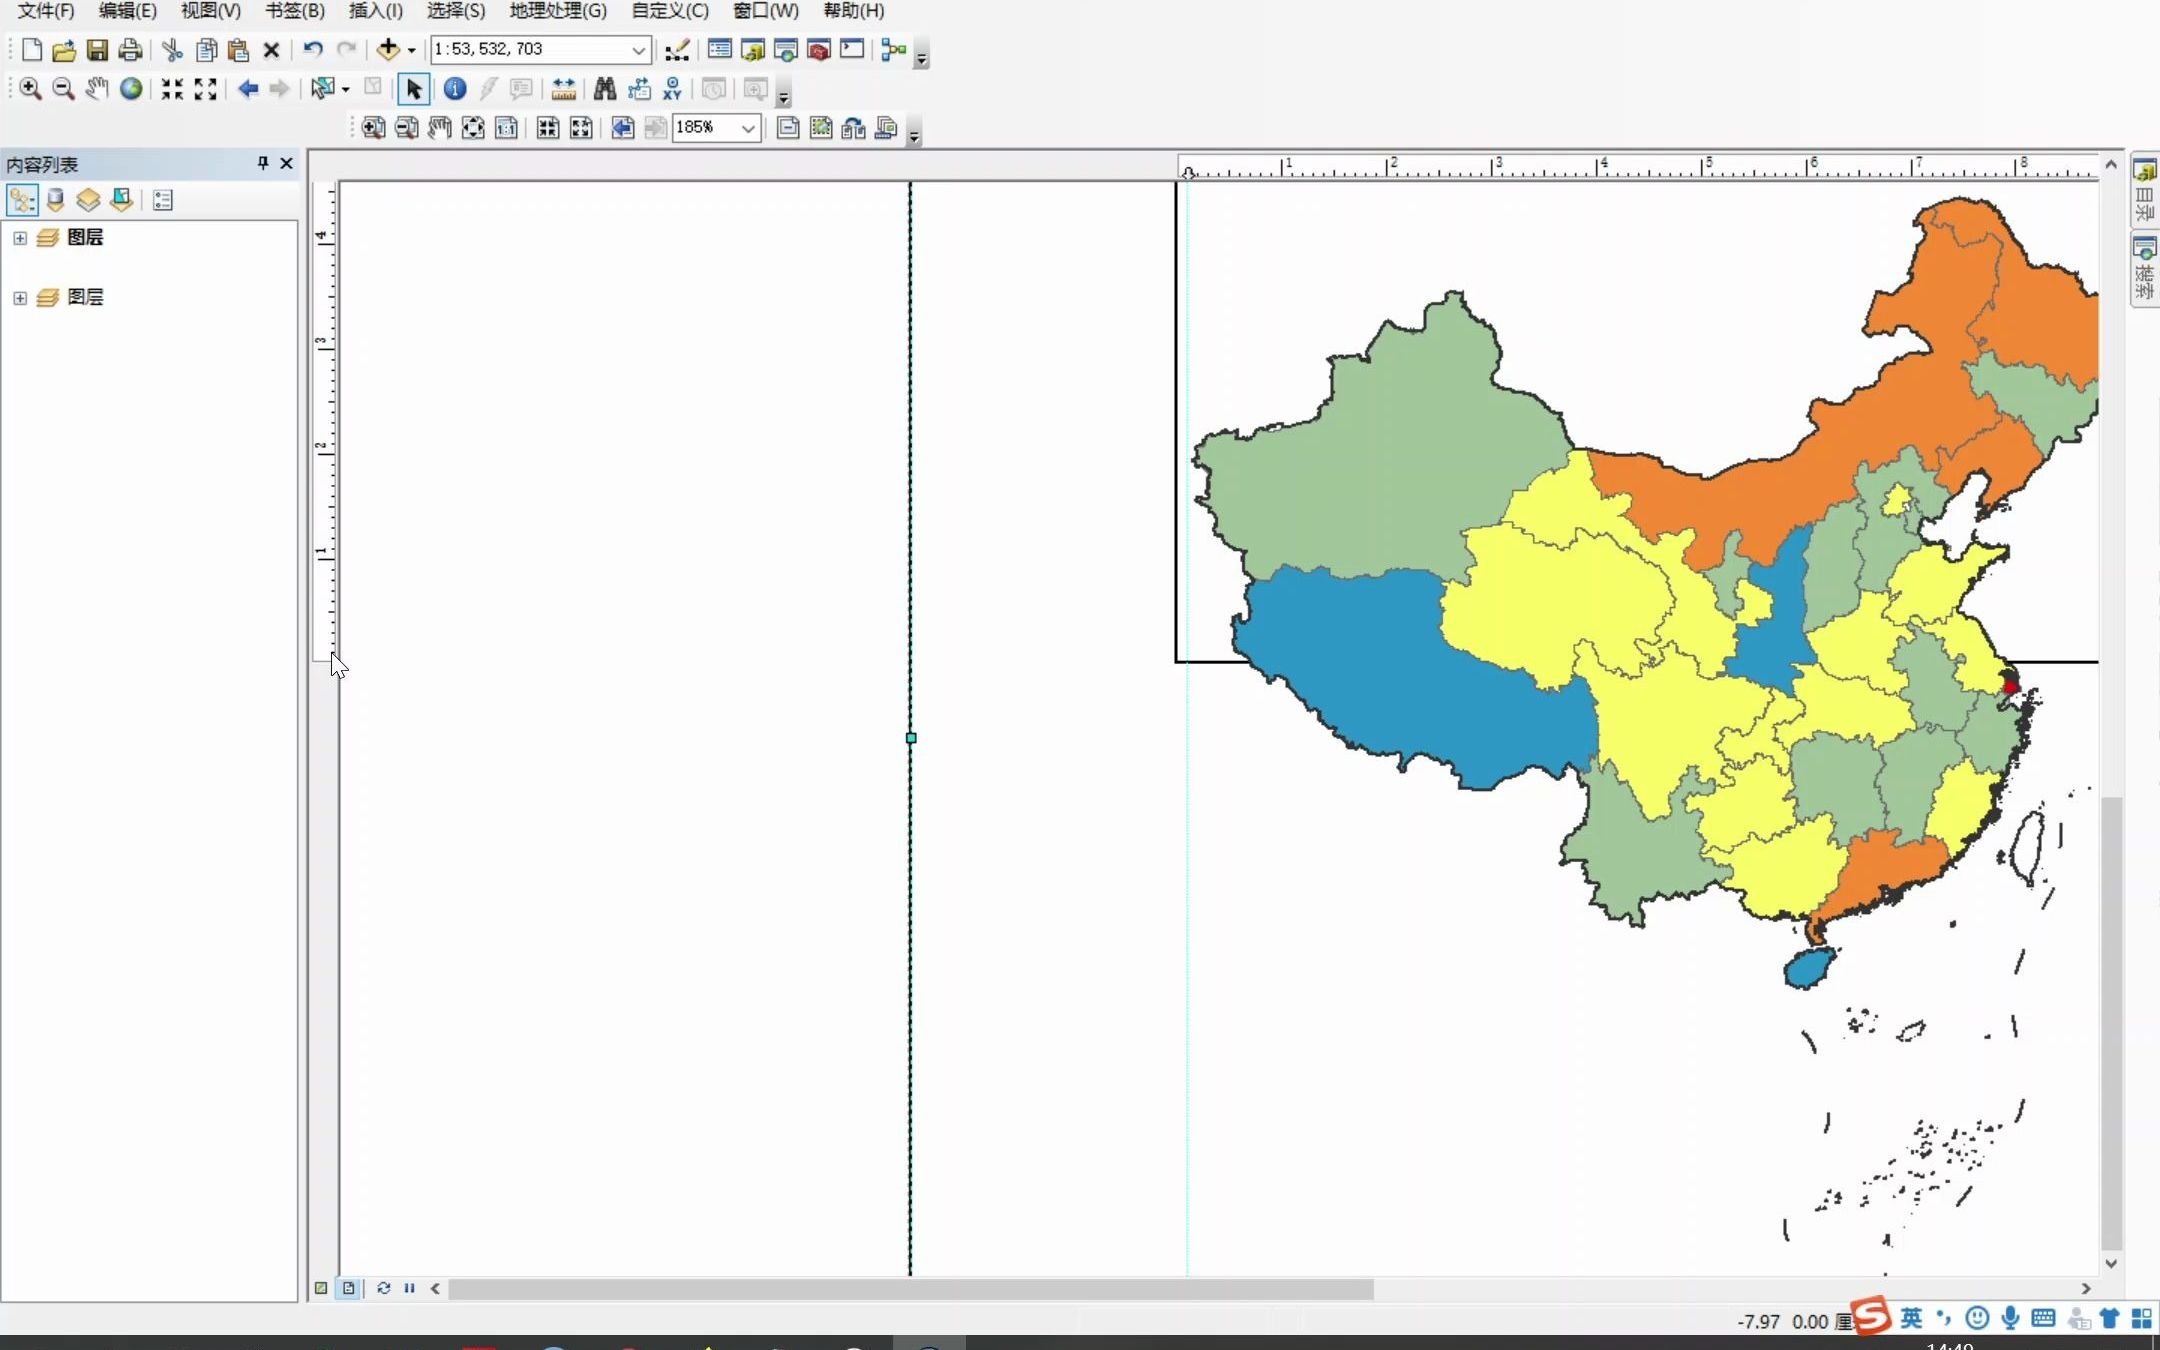This screenshot has height=1350, width=2160.
Task: Open the 插入 menu
Action: 375,11
